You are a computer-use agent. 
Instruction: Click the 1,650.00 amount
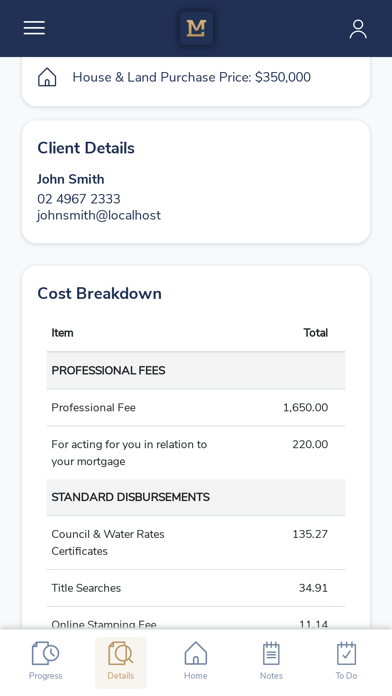(x=305, y=407)
